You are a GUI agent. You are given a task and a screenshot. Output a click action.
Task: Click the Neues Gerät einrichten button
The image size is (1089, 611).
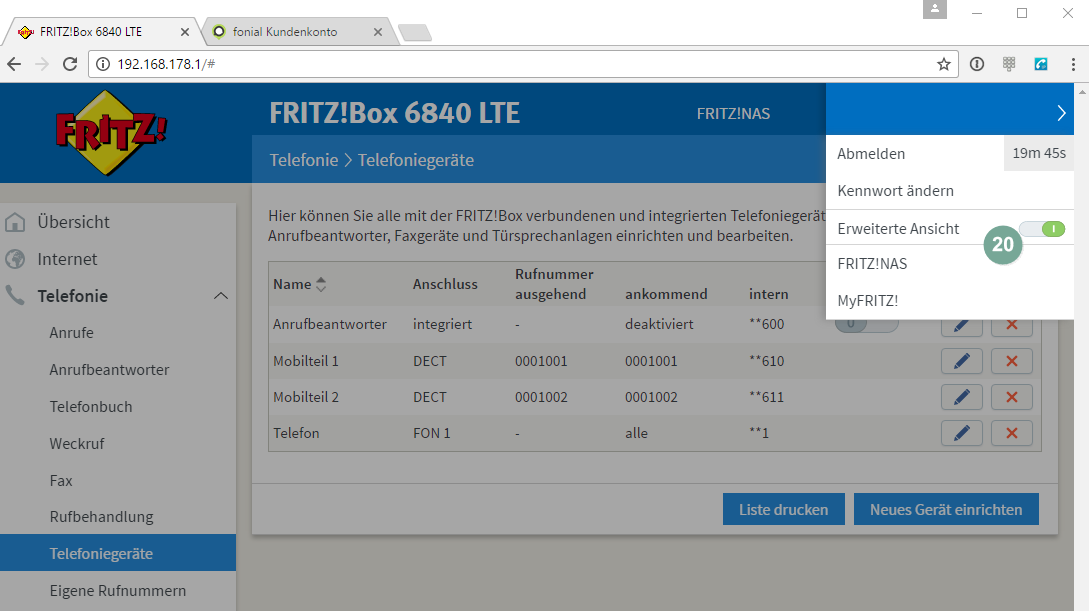pos(945,509)
